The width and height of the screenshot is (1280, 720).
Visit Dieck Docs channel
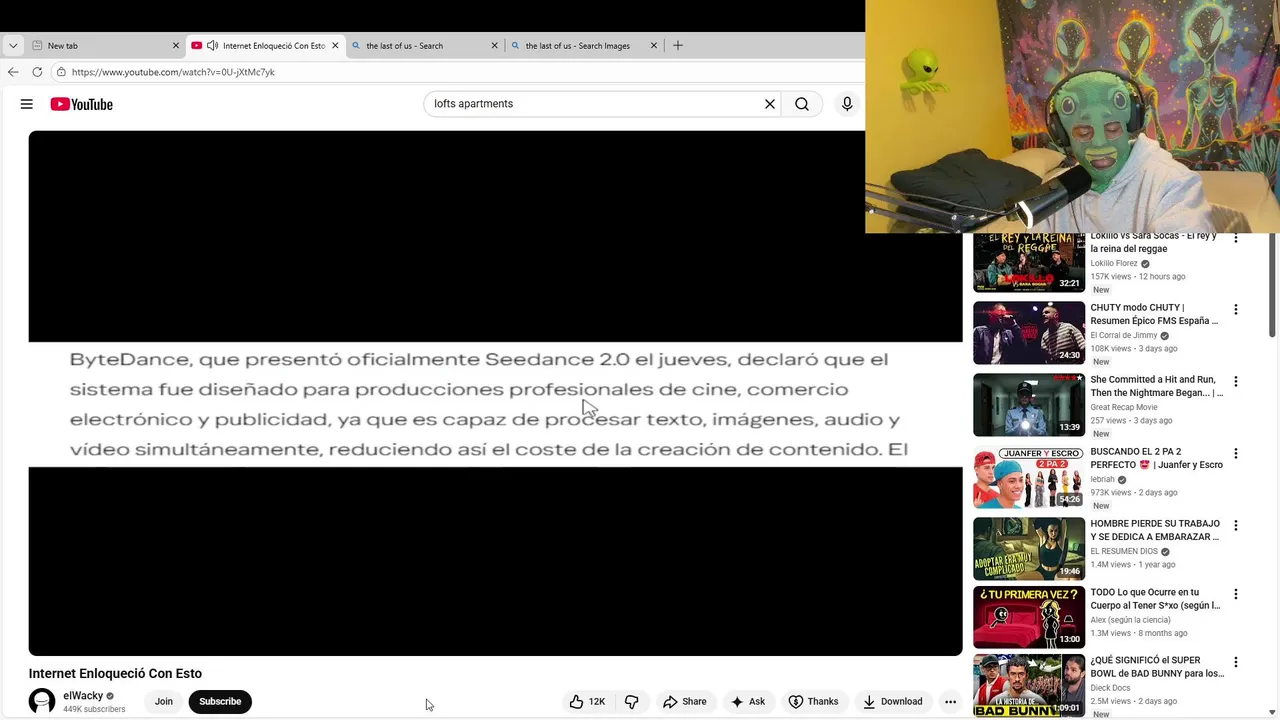pos(1110,688)
